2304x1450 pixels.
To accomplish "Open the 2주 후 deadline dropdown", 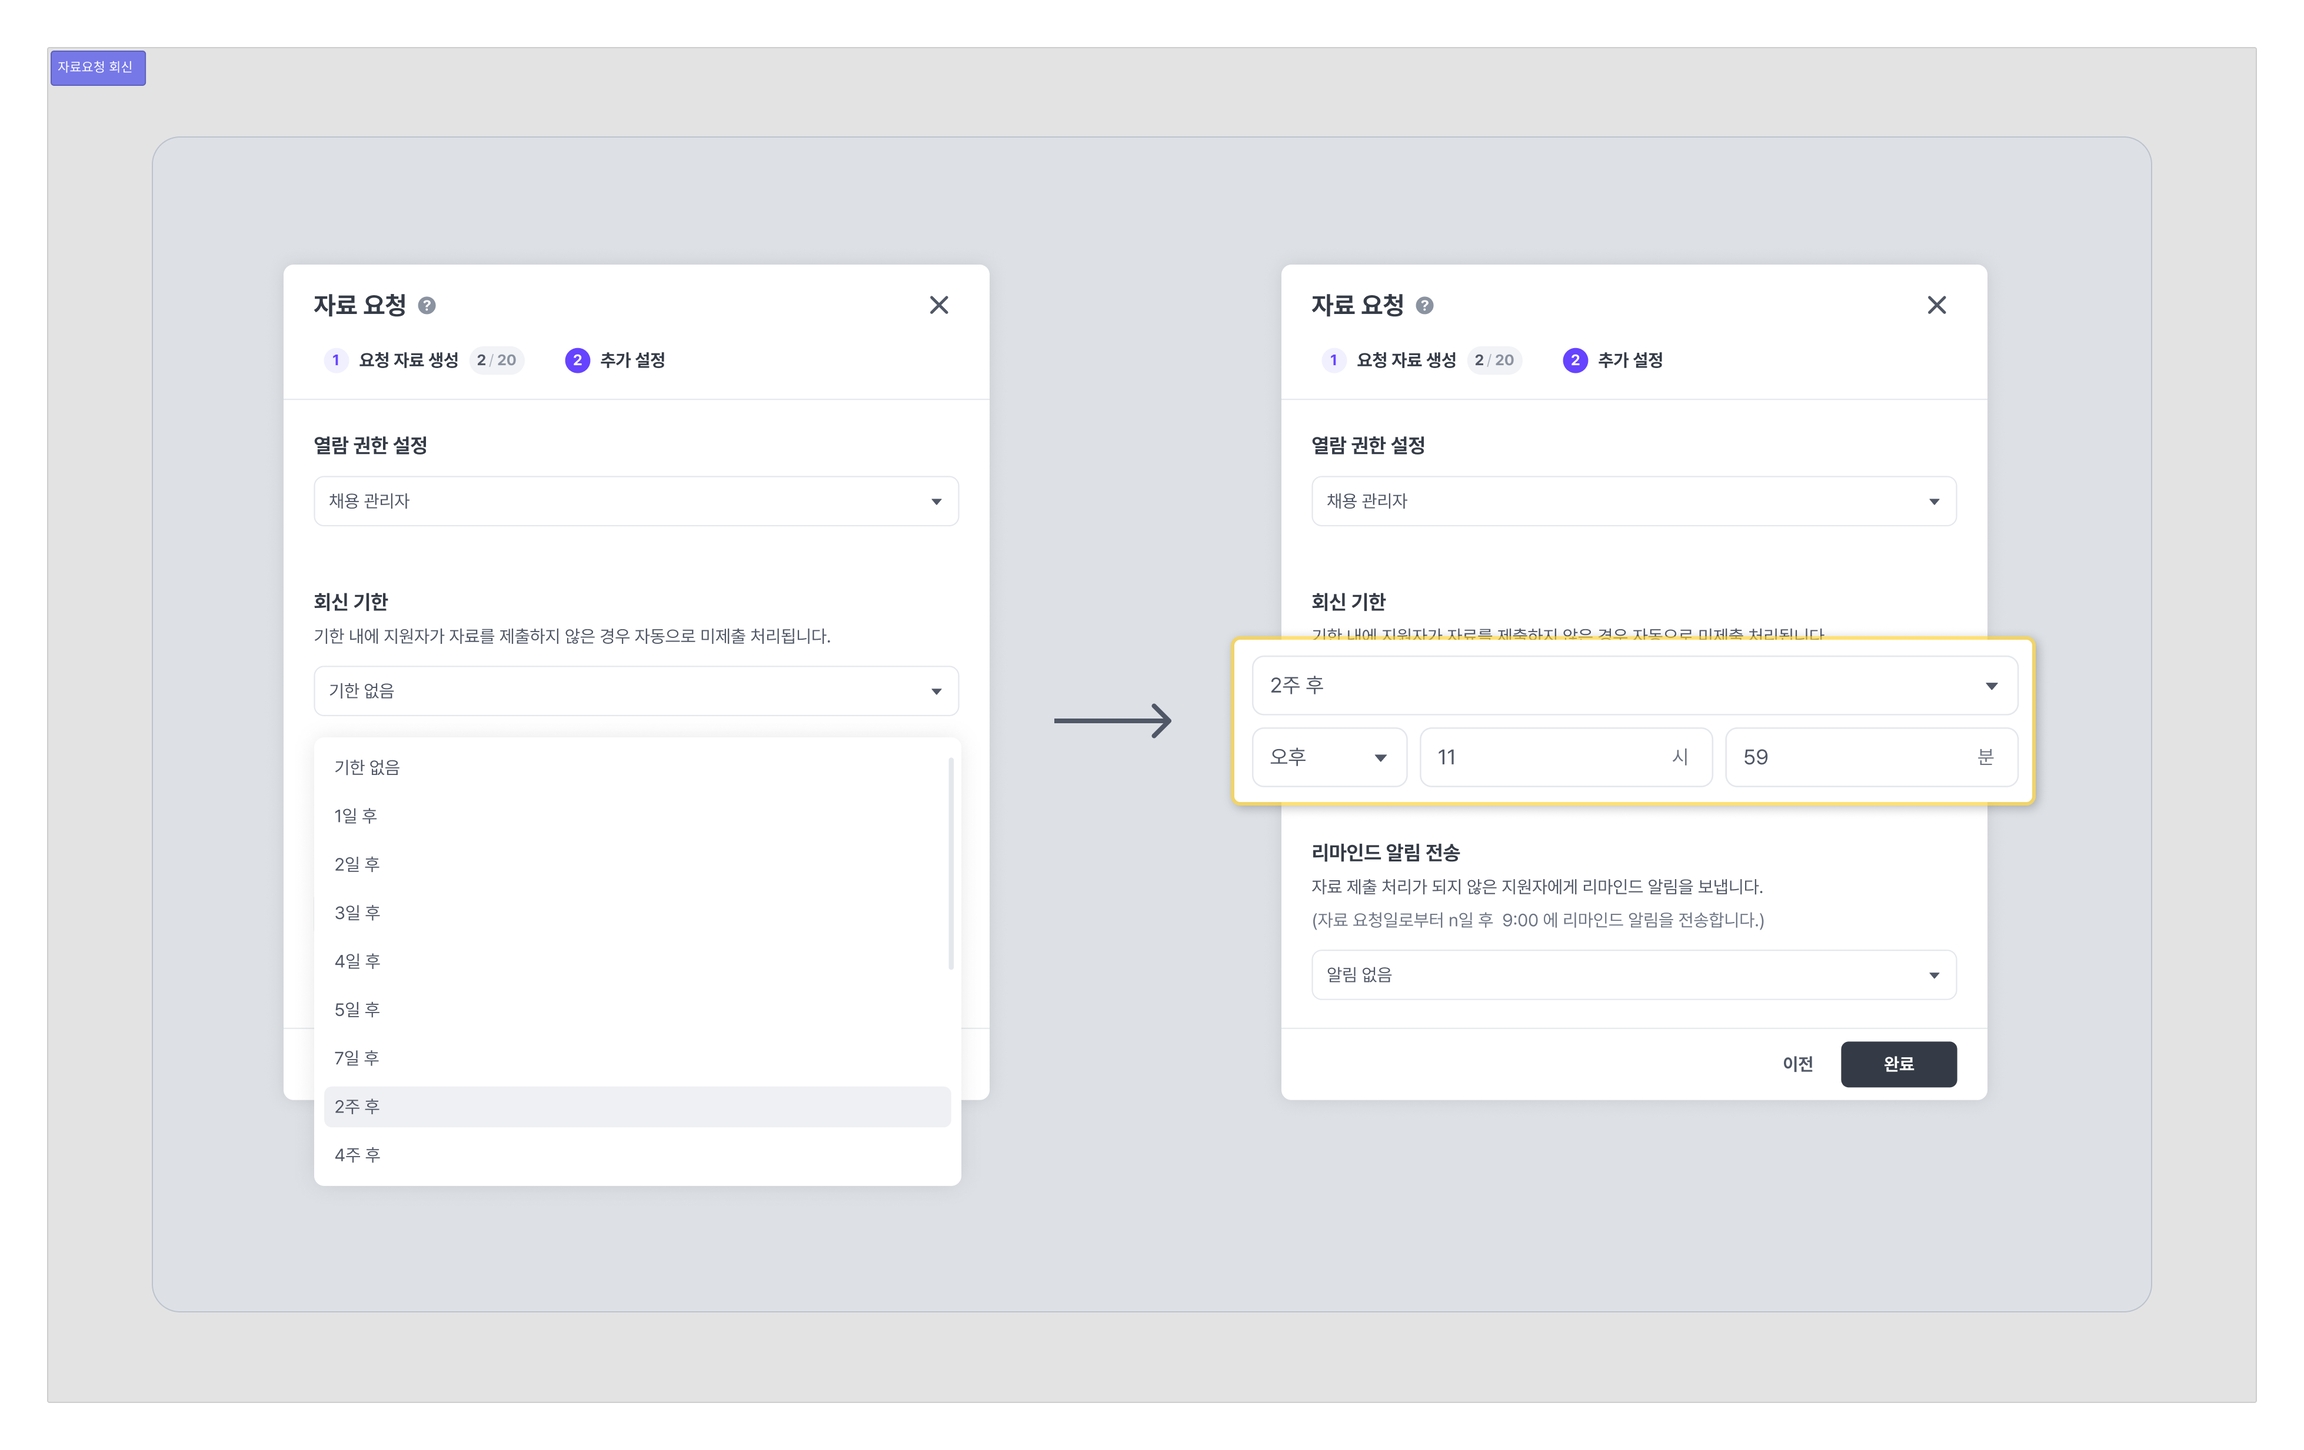I will tap(1634, 686).
